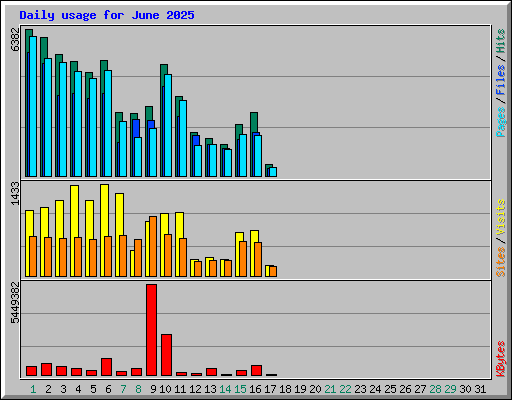Click day 23 on the x-axis
The image size is (512, 400).
360,389
